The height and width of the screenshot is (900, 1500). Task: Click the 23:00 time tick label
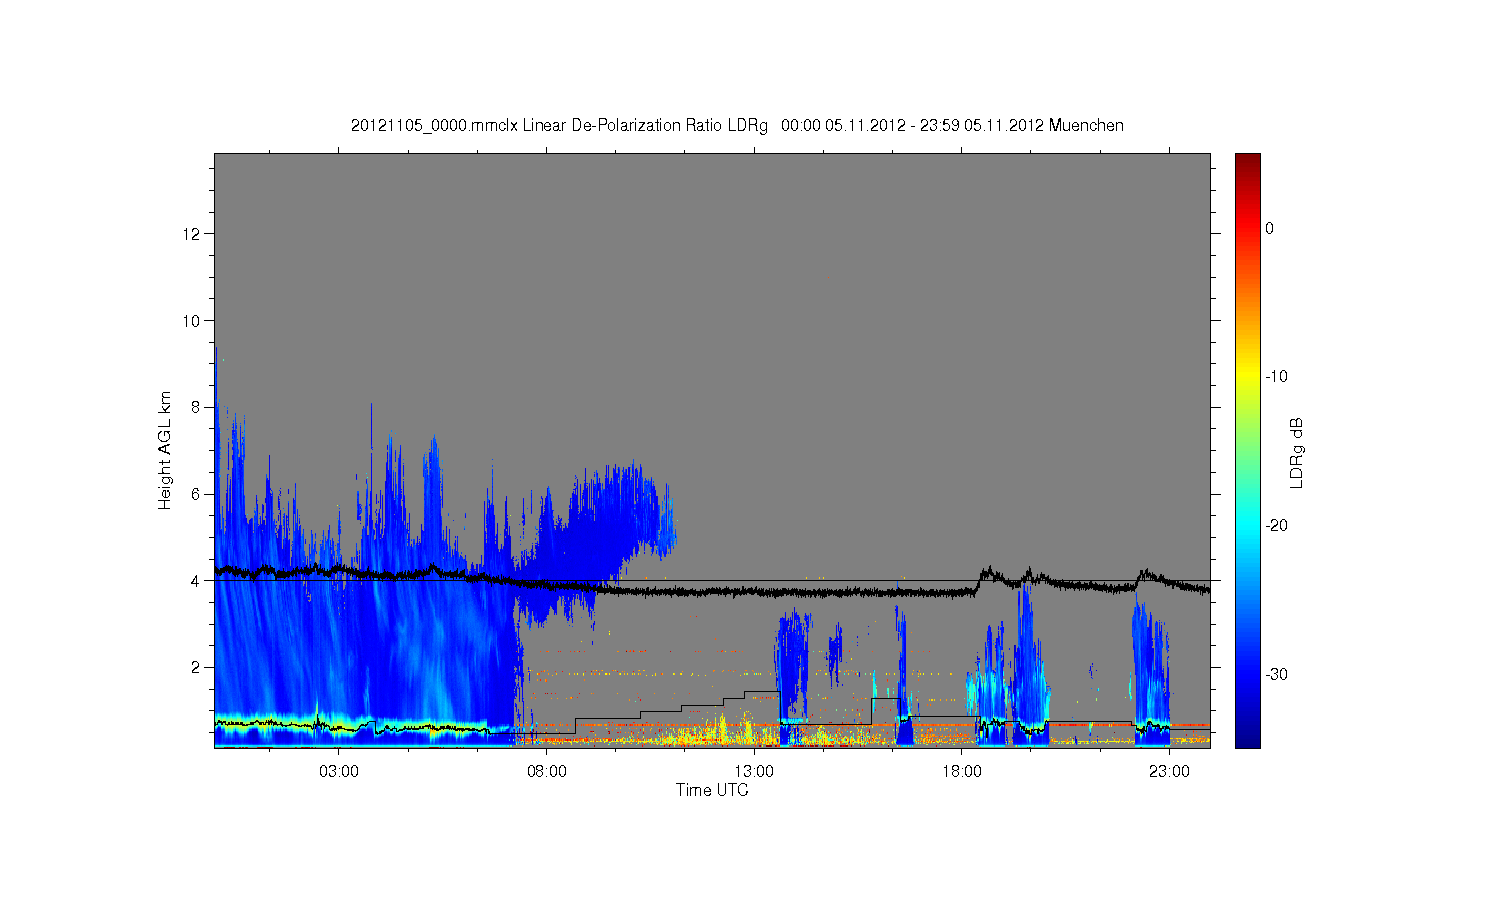tap(1169, 772)
